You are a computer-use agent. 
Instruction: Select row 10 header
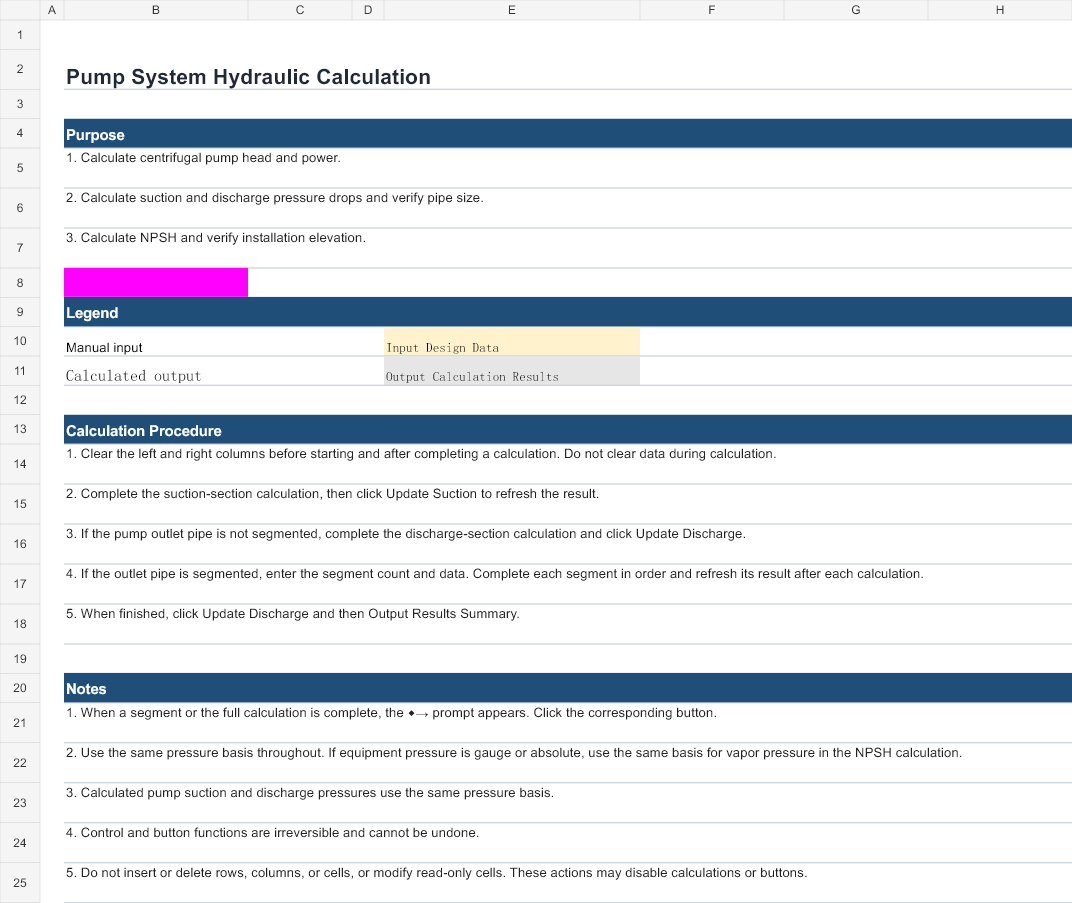point(20,341)
